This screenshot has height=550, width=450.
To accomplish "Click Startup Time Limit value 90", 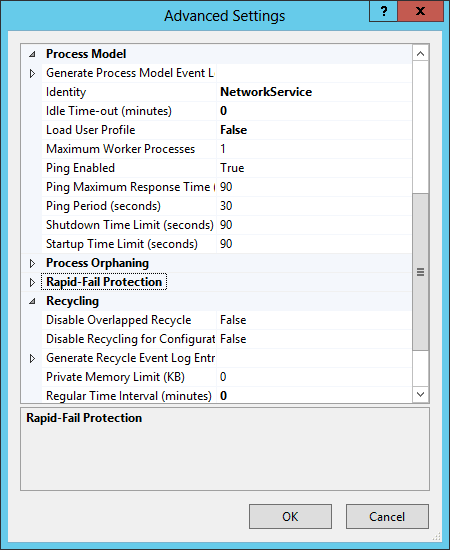I will coord(226,244).
